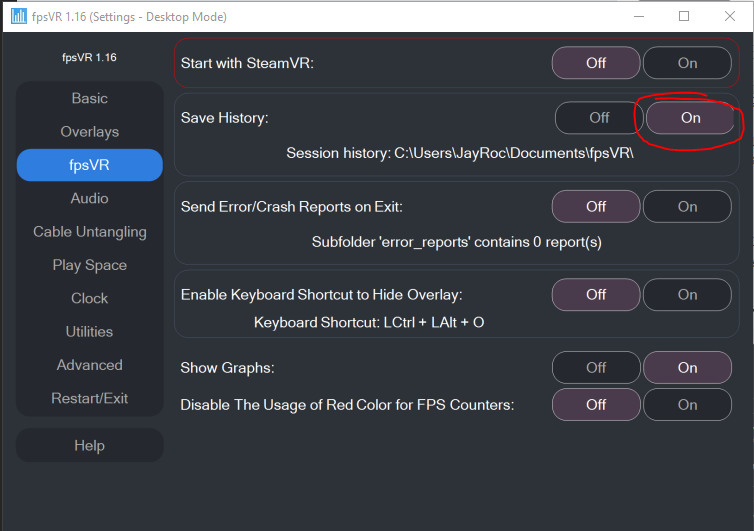This screenshot has width=754, height=531.
Task: Click the fpsVR app icon in title bar
Action: click(19, 16)
